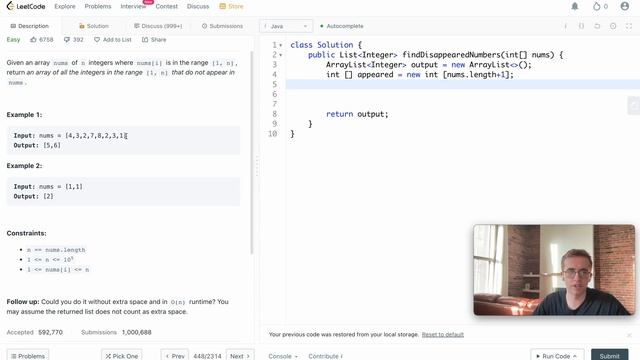Click the Problems list button

pyautogui.click(x=28, y=356)
